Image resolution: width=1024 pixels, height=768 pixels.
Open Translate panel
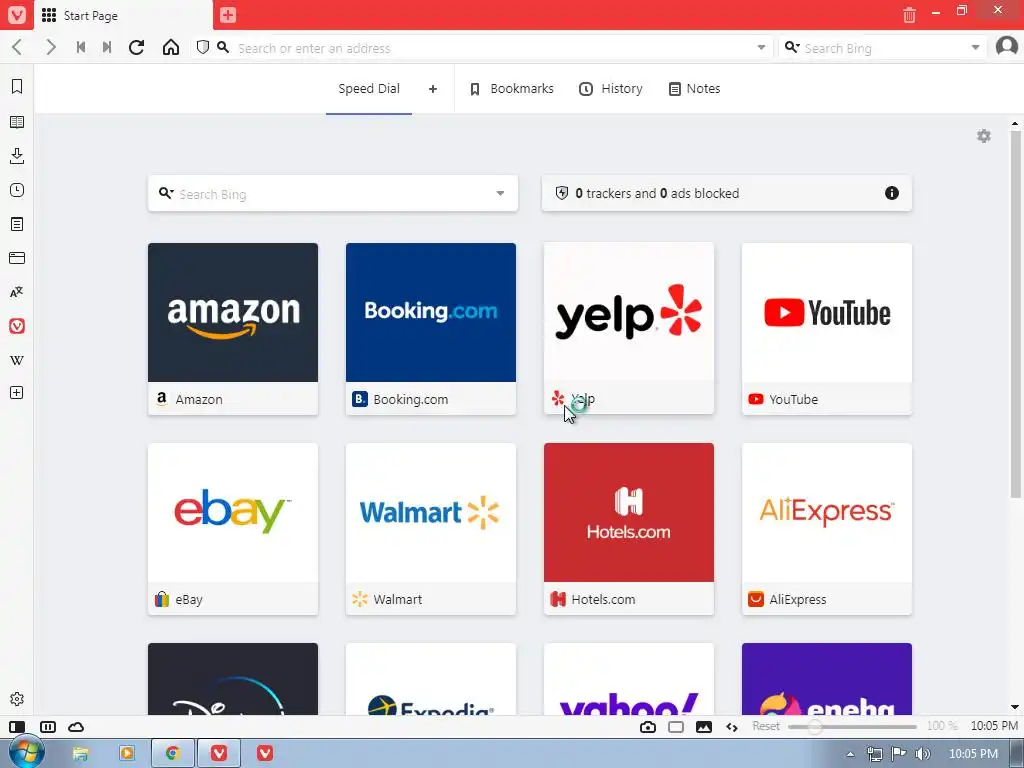[x=17, y=292]
